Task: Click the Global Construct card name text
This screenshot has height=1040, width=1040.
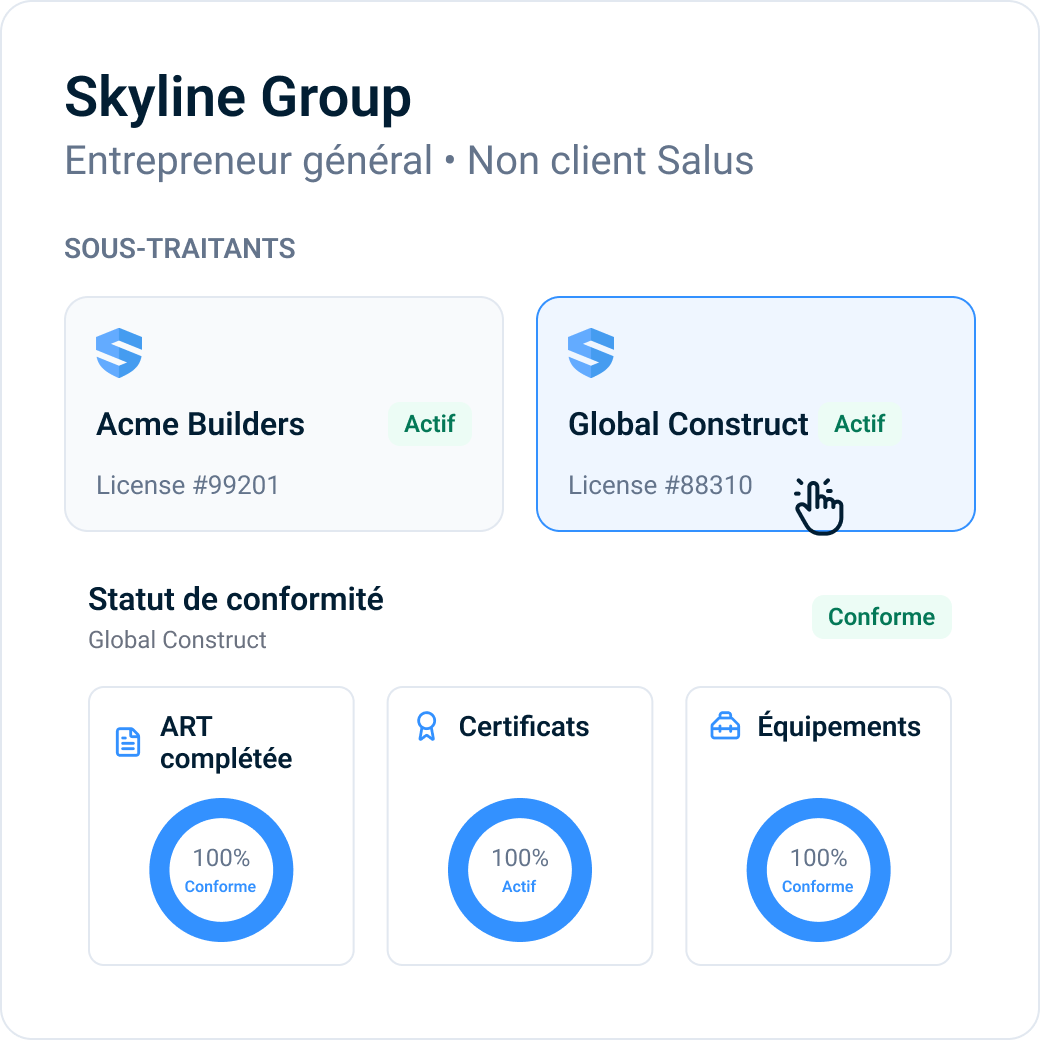Action: click(x=688, y=424)
